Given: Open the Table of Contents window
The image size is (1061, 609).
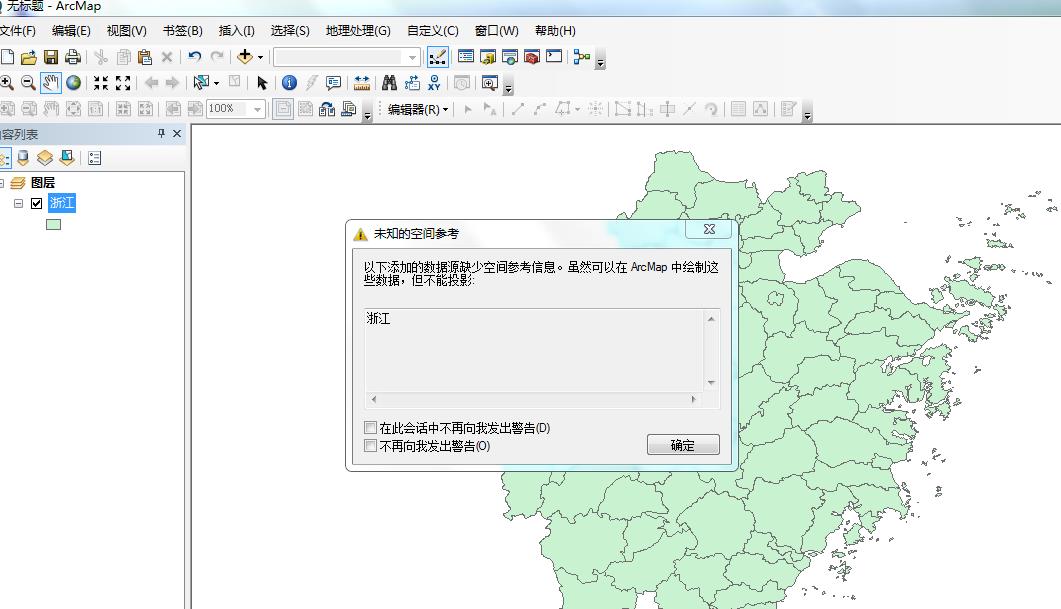Looking at the screenshot, I should point(466,57).
